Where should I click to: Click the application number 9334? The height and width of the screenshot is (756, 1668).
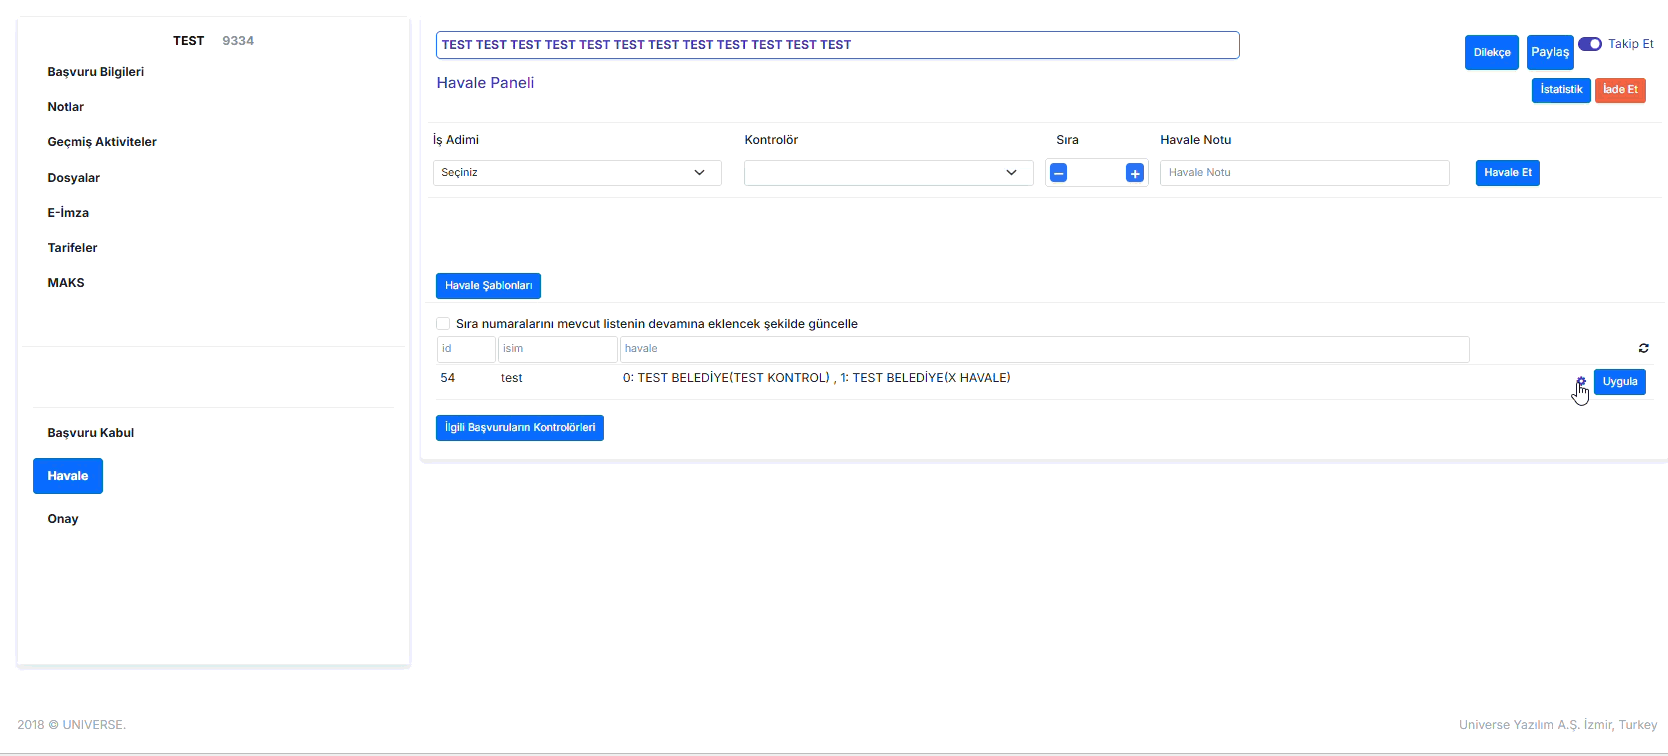pyautogui.click(x=238, y=41)
